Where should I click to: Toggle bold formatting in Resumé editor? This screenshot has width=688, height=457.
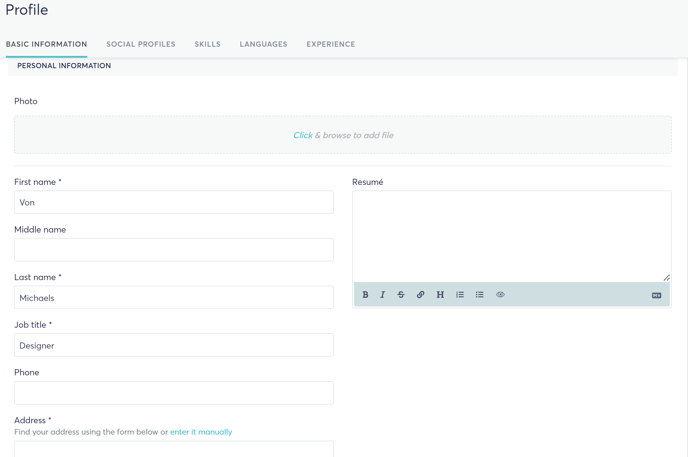pyautogui.click(x=365, y=295)
